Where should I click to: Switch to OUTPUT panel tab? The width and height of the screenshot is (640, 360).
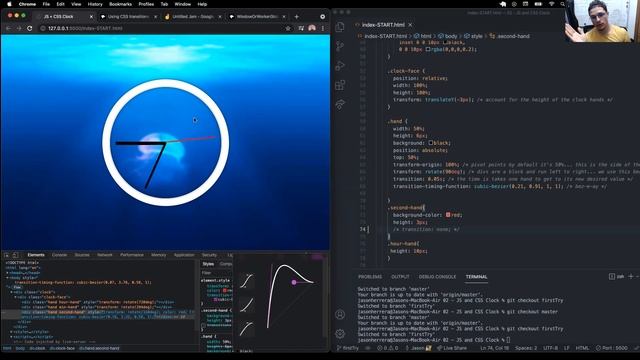pos(400,276)
